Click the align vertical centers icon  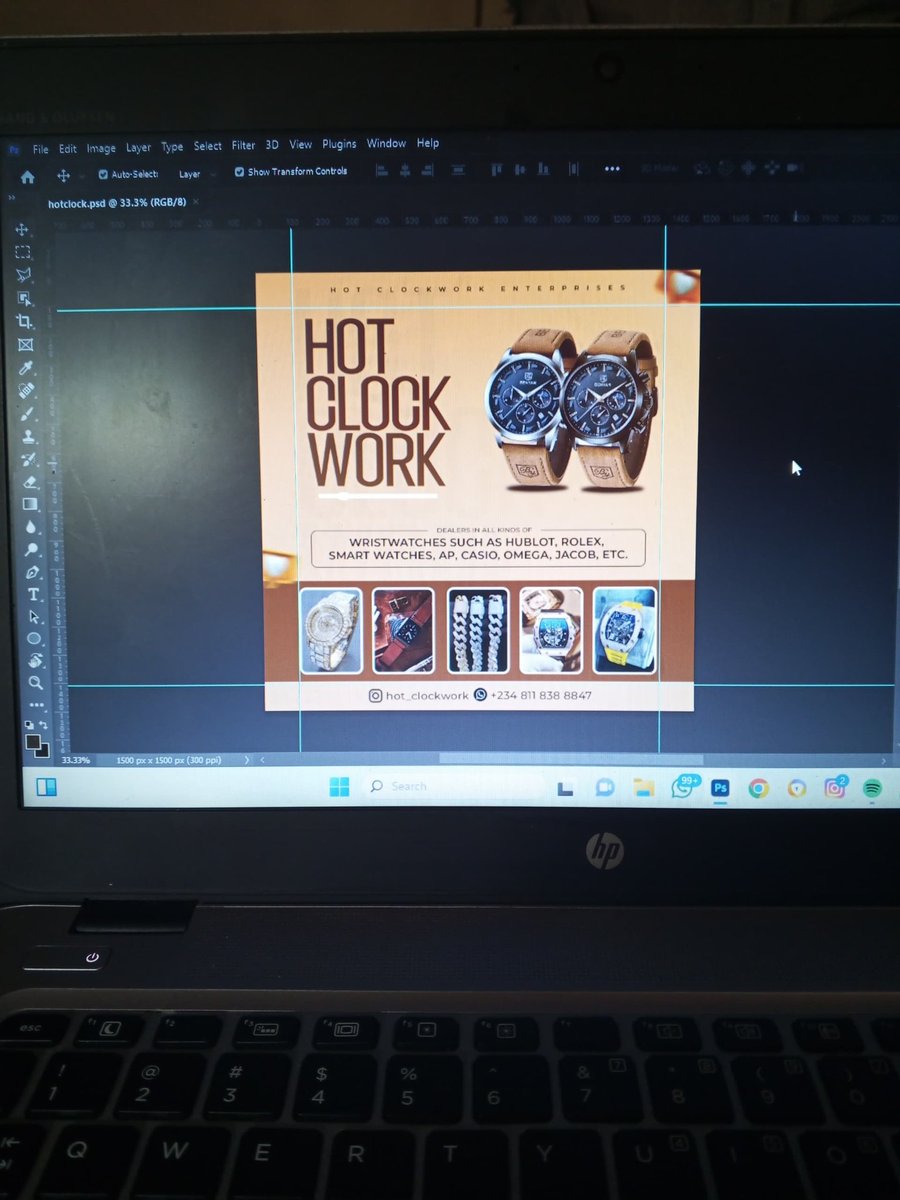(x=519, y=170)
